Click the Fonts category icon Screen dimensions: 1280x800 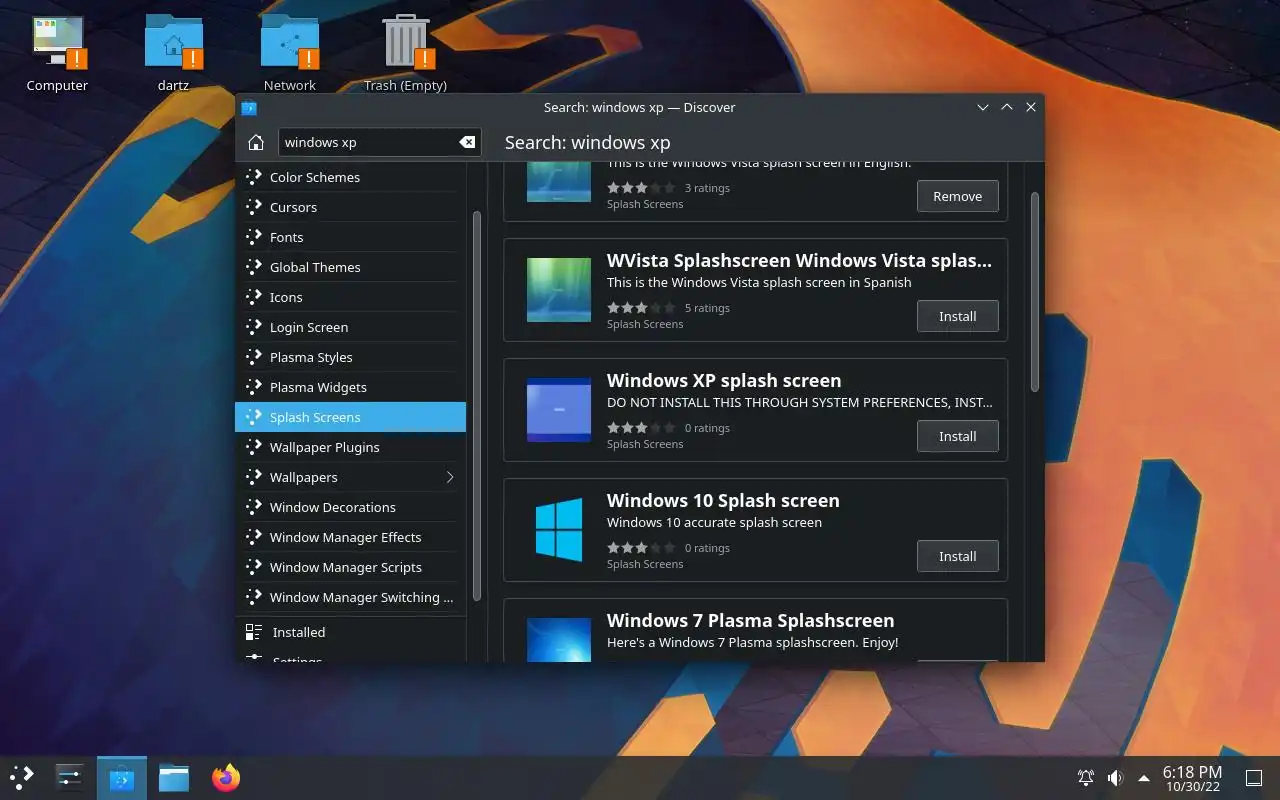[x=253, y=237]
